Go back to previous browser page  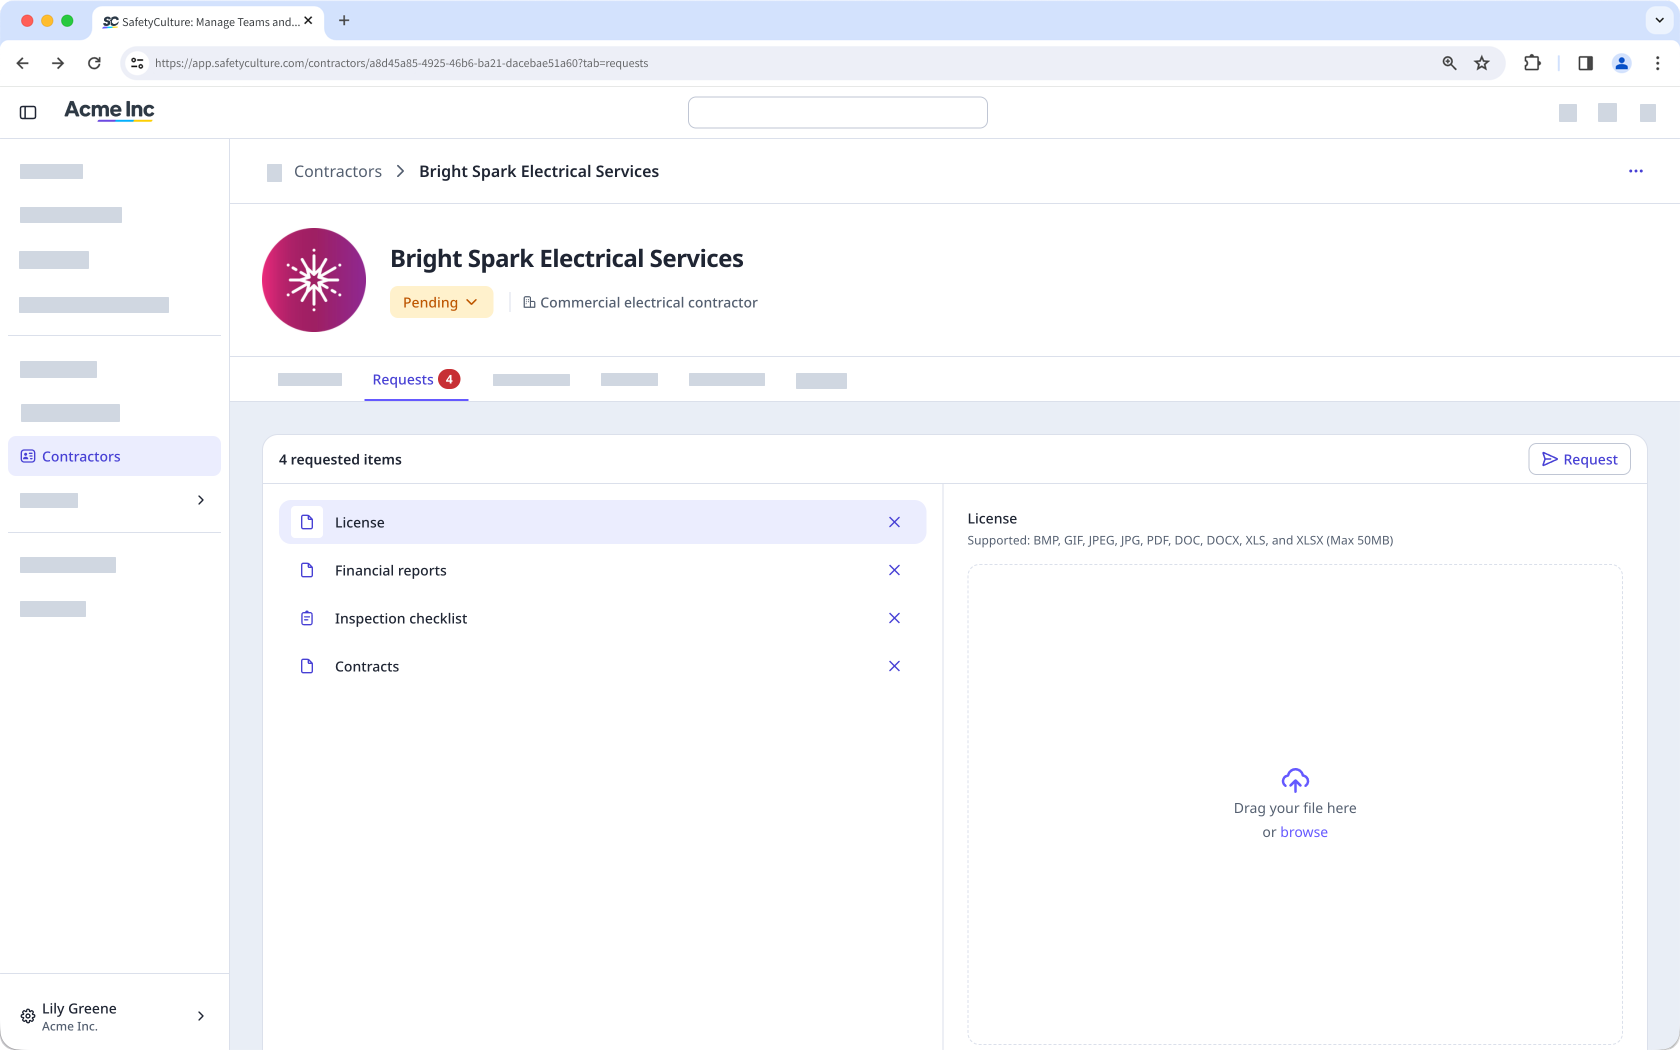pyautogui.click(x=23, y=63)
